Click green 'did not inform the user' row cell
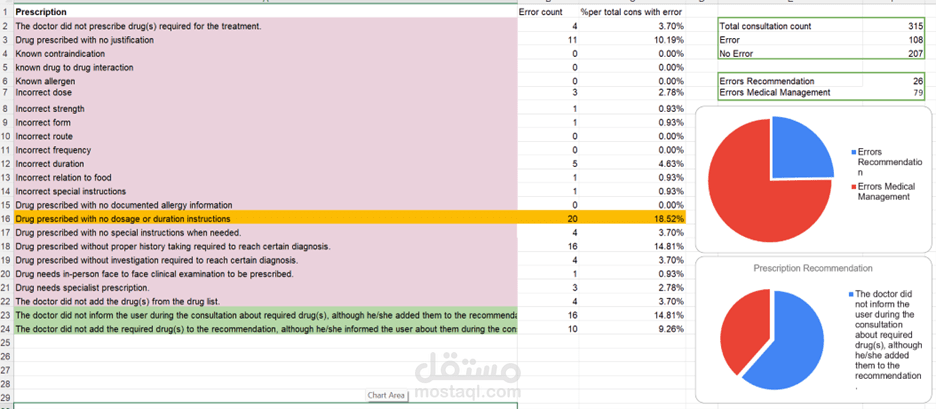The image size is (936, 409). tap(266, 315)
